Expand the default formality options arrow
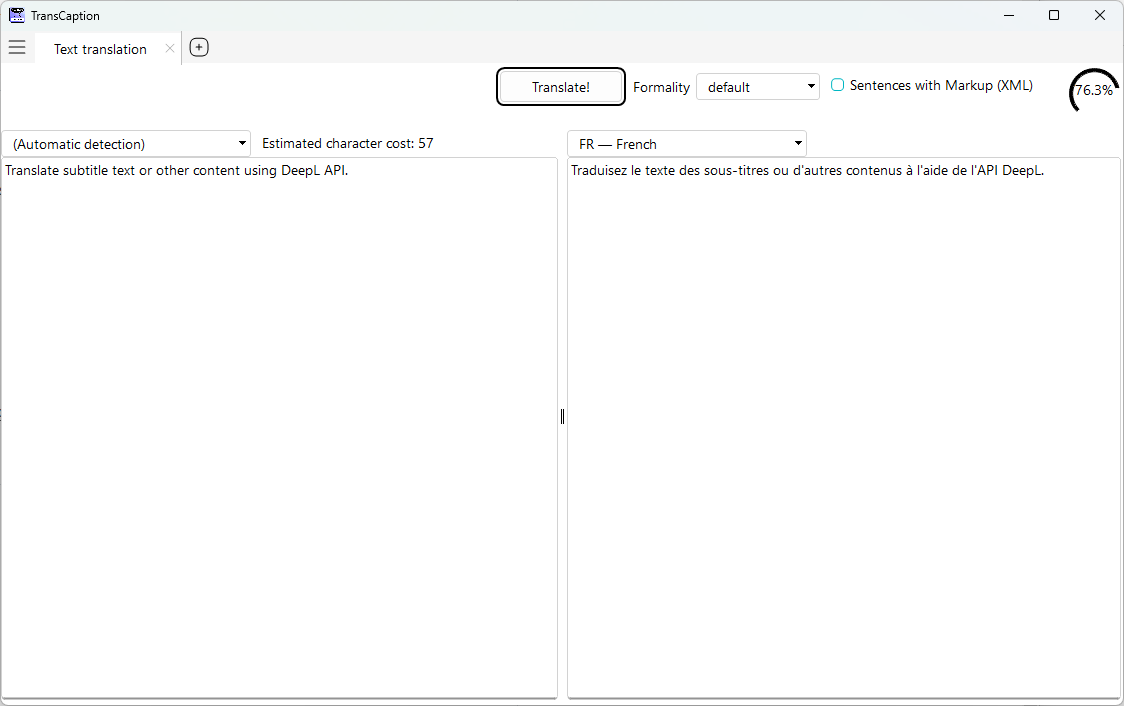Screen dimensions: 1124x706 (x=810, y=87)
